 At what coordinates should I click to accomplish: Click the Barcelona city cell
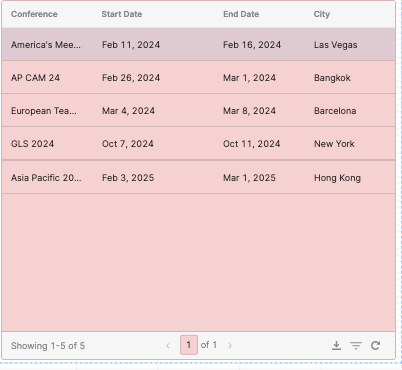click(335, 111)
